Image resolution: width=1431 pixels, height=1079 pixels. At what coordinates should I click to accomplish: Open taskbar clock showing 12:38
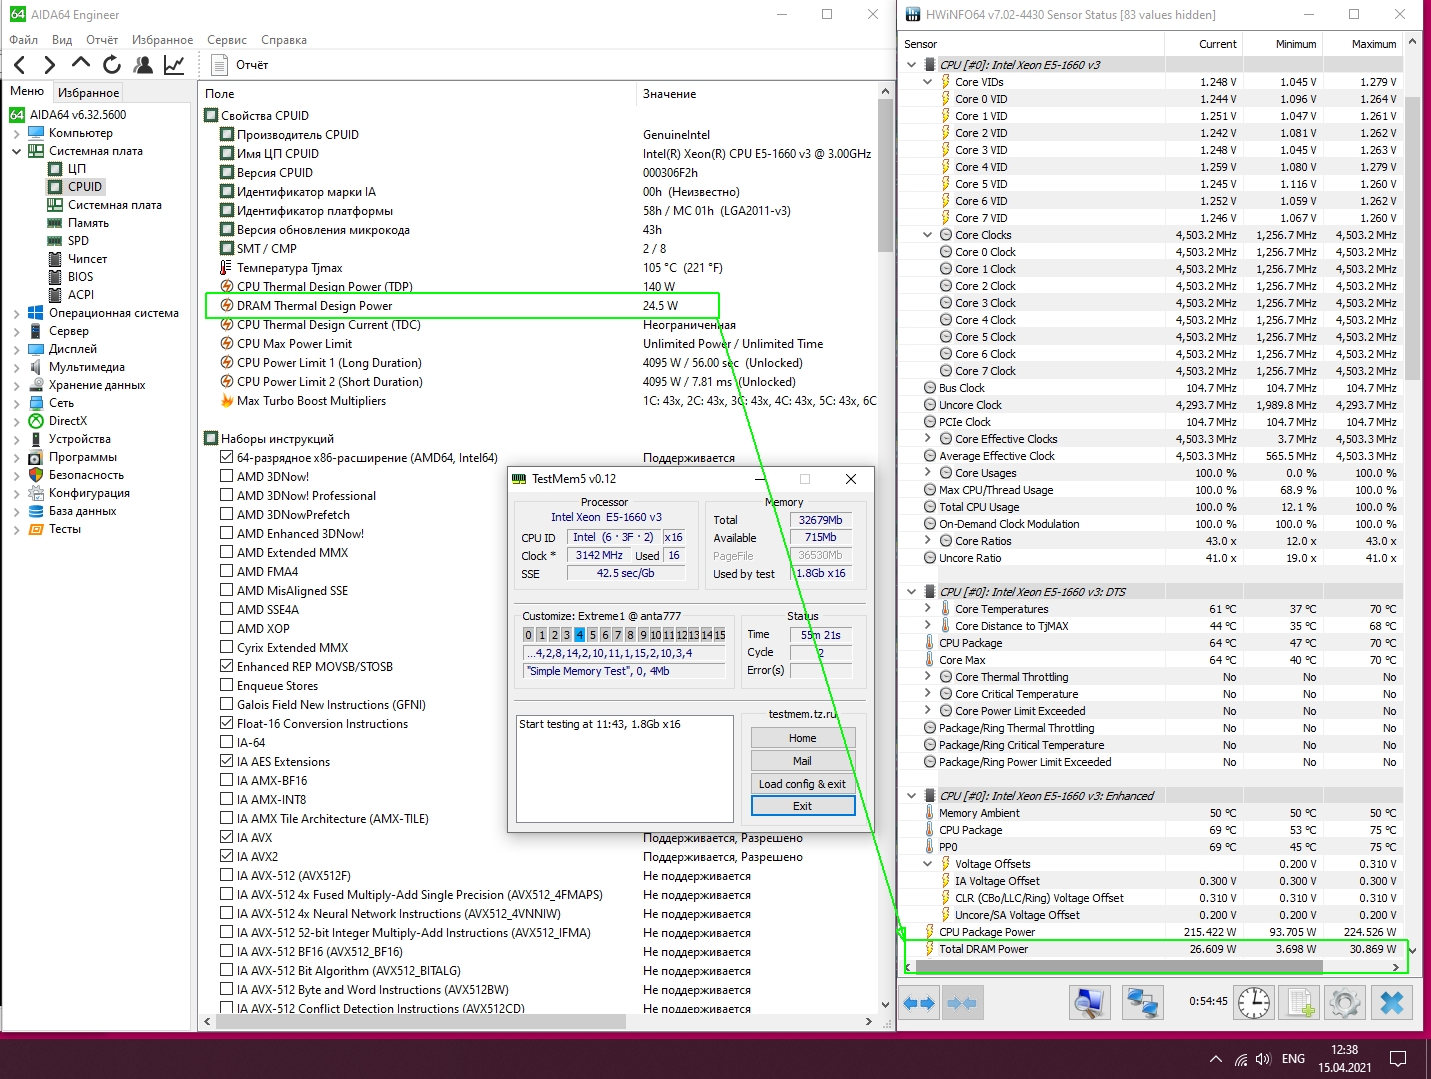pos(1344,1059)
